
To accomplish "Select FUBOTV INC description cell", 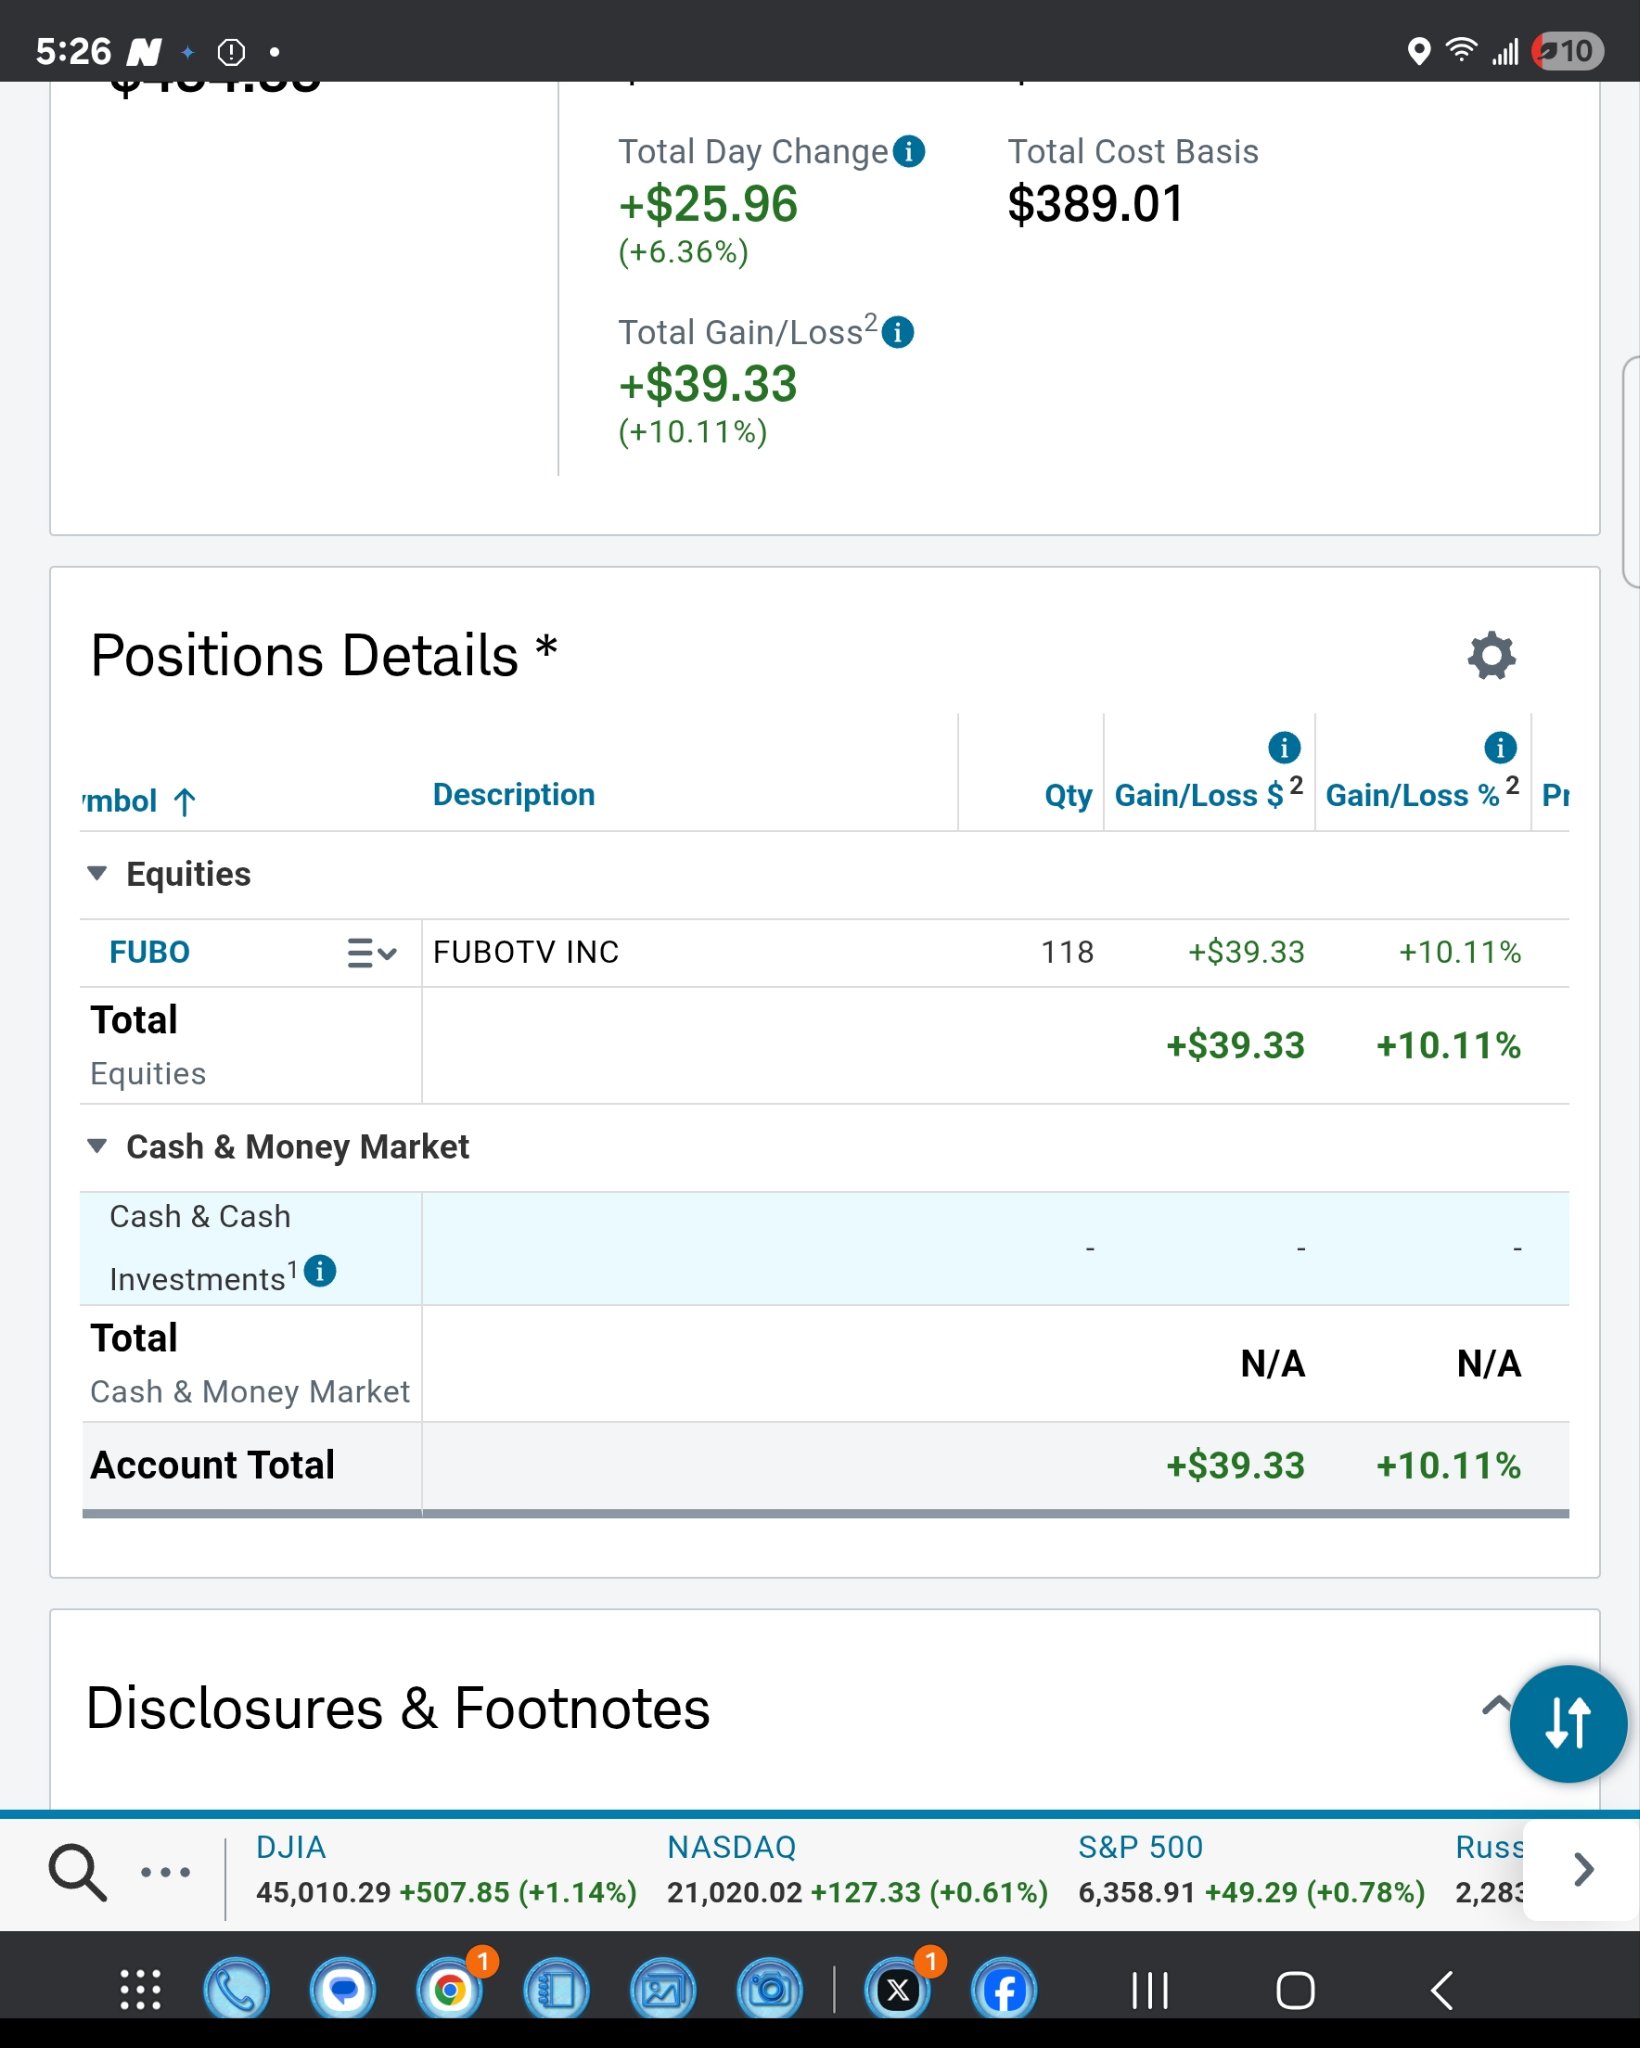I will (x=526, y=952).
